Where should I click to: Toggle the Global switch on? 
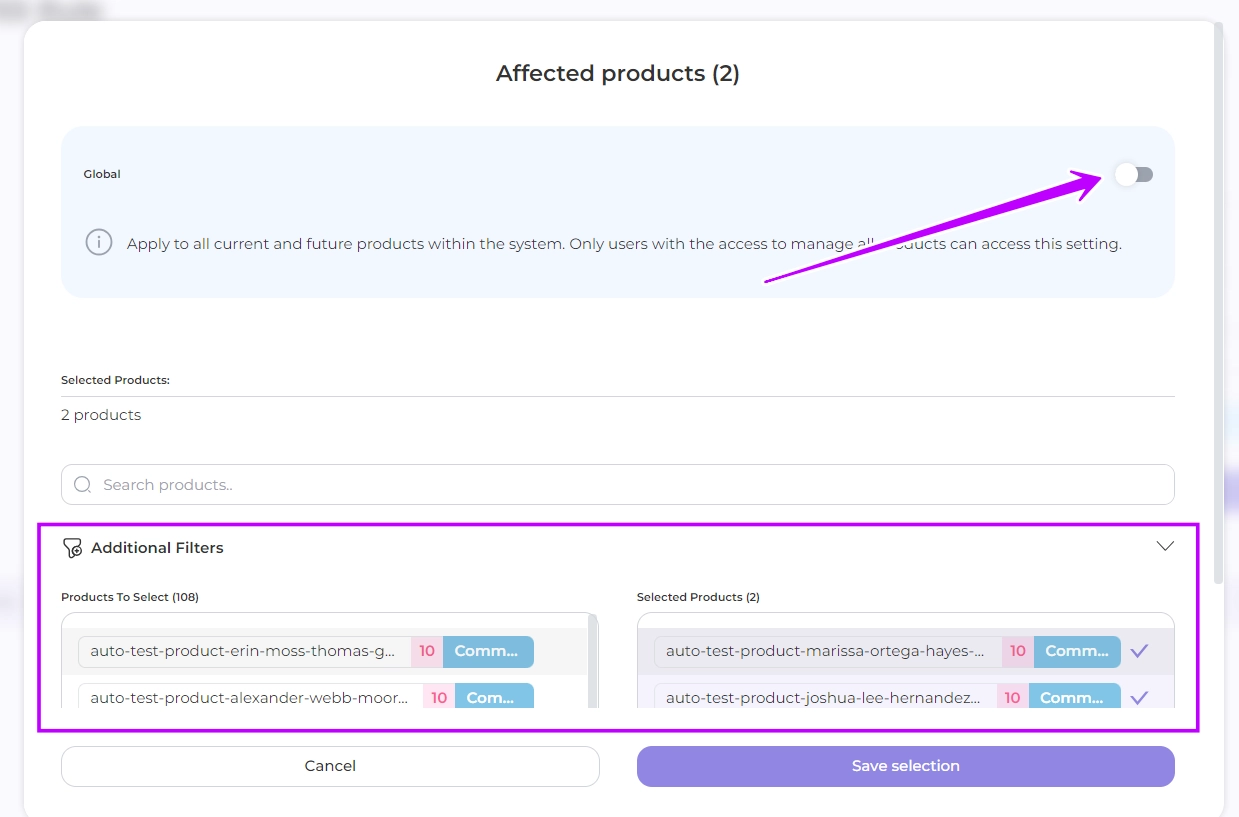pos(1134,175)
